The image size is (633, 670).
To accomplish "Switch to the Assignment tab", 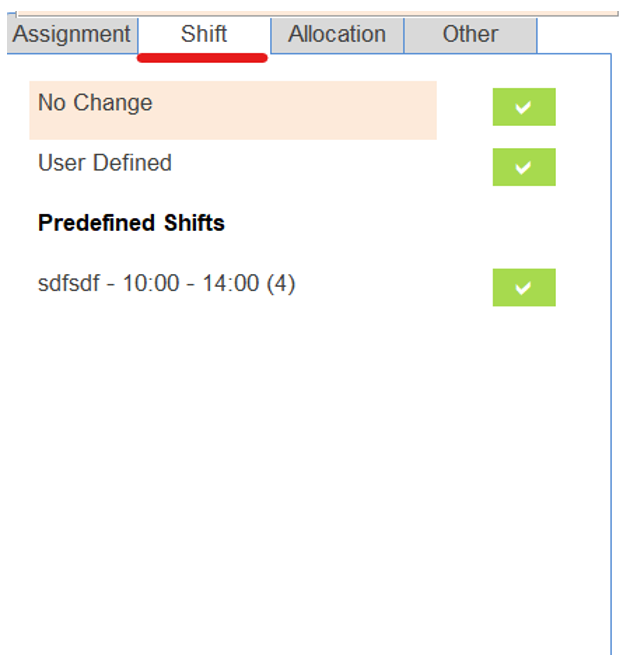I will (72, 35).
